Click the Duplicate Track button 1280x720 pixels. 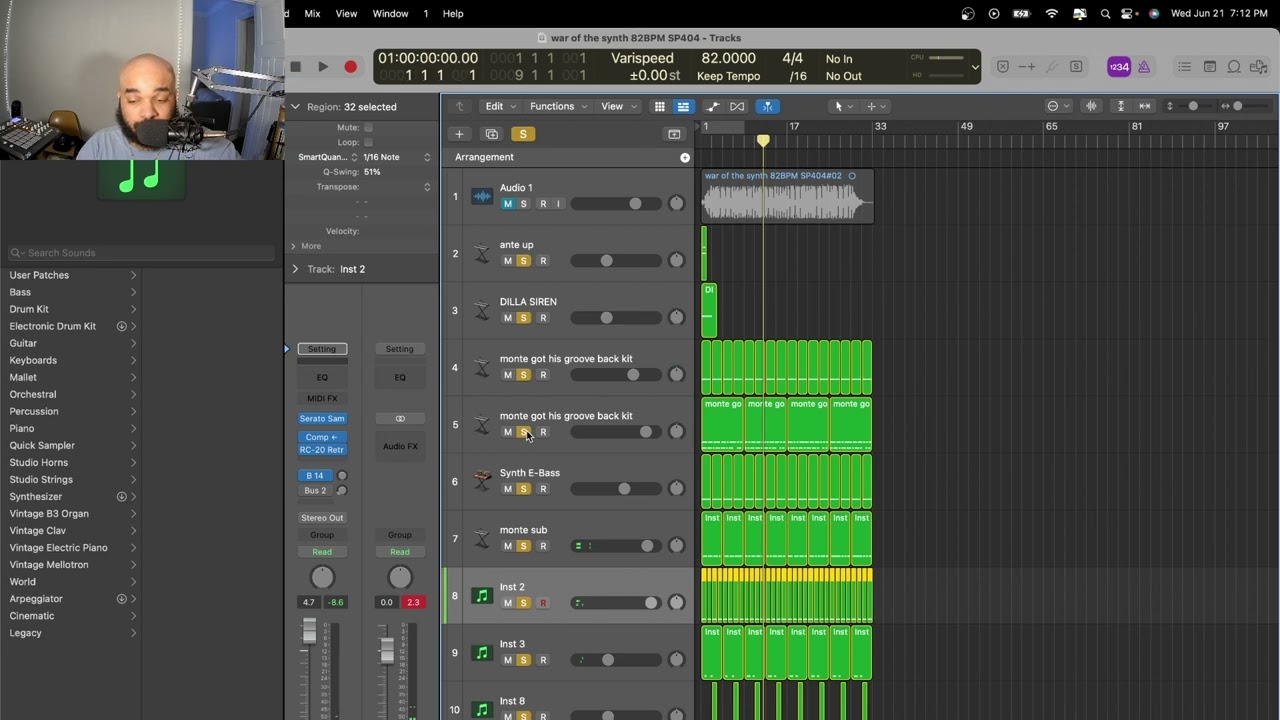tap(491, 134)
